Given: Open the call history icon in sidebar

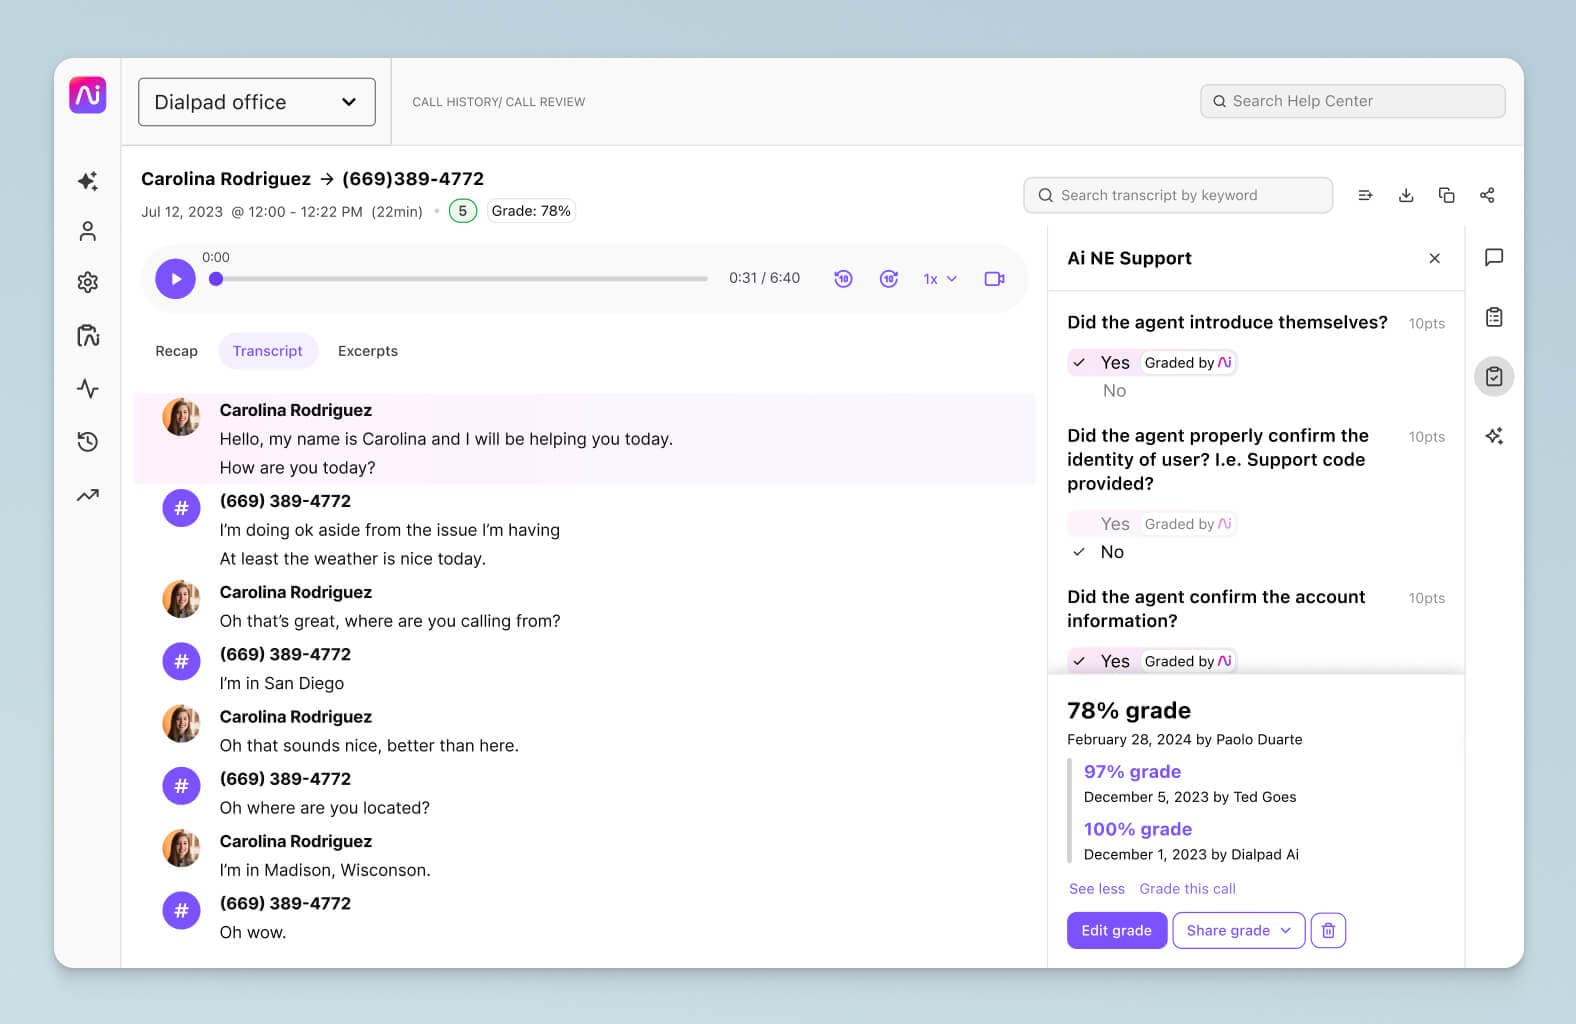Looking at the screenshot, I should (x=88, y=441).
